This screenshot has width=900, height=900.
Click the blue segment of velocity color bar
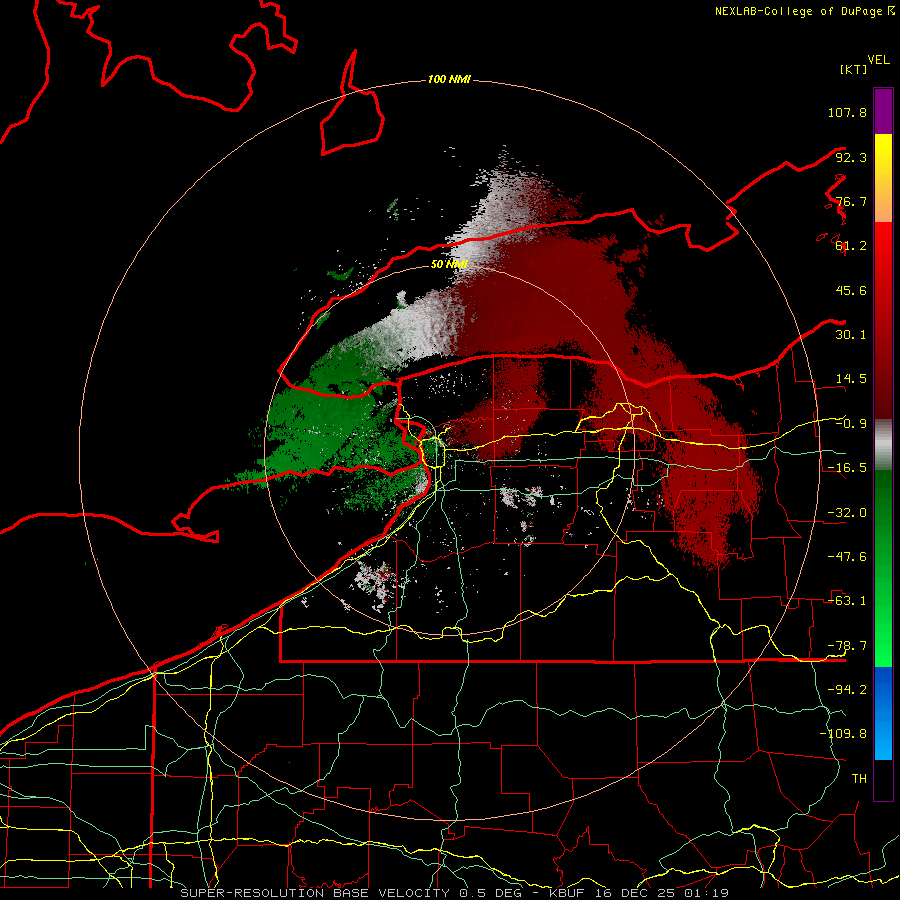pos(883,713)
